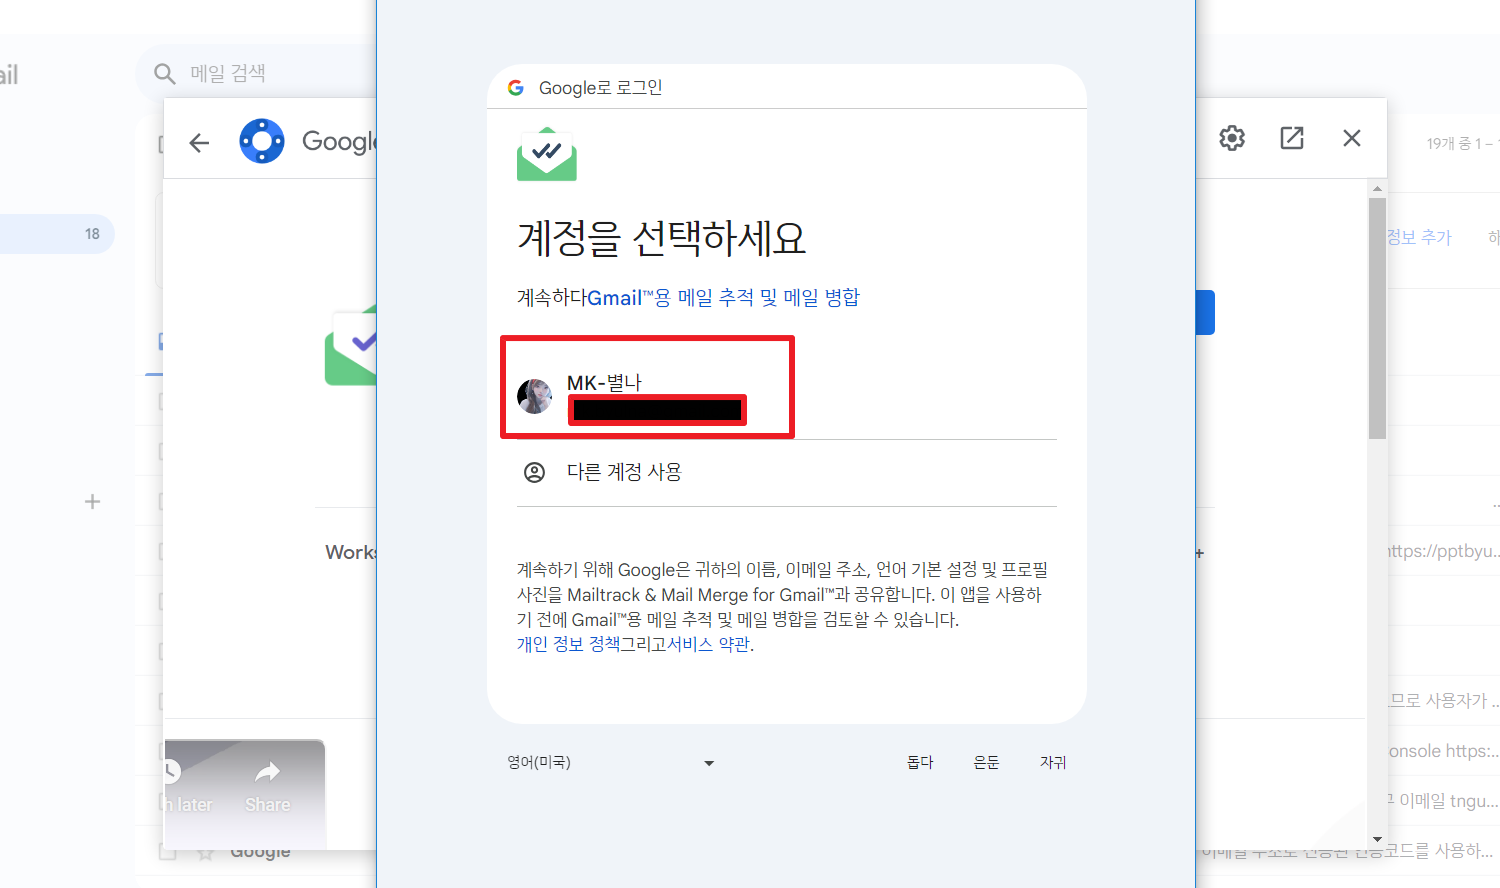Screen dimensions: 1500x888
Task: Click the marketplace panel scrollbar up arrow
Action: (1377, 189)
